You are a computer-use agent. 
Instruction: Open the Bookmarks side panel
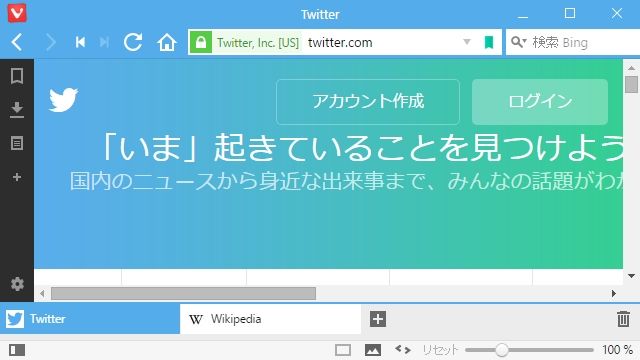17,76
